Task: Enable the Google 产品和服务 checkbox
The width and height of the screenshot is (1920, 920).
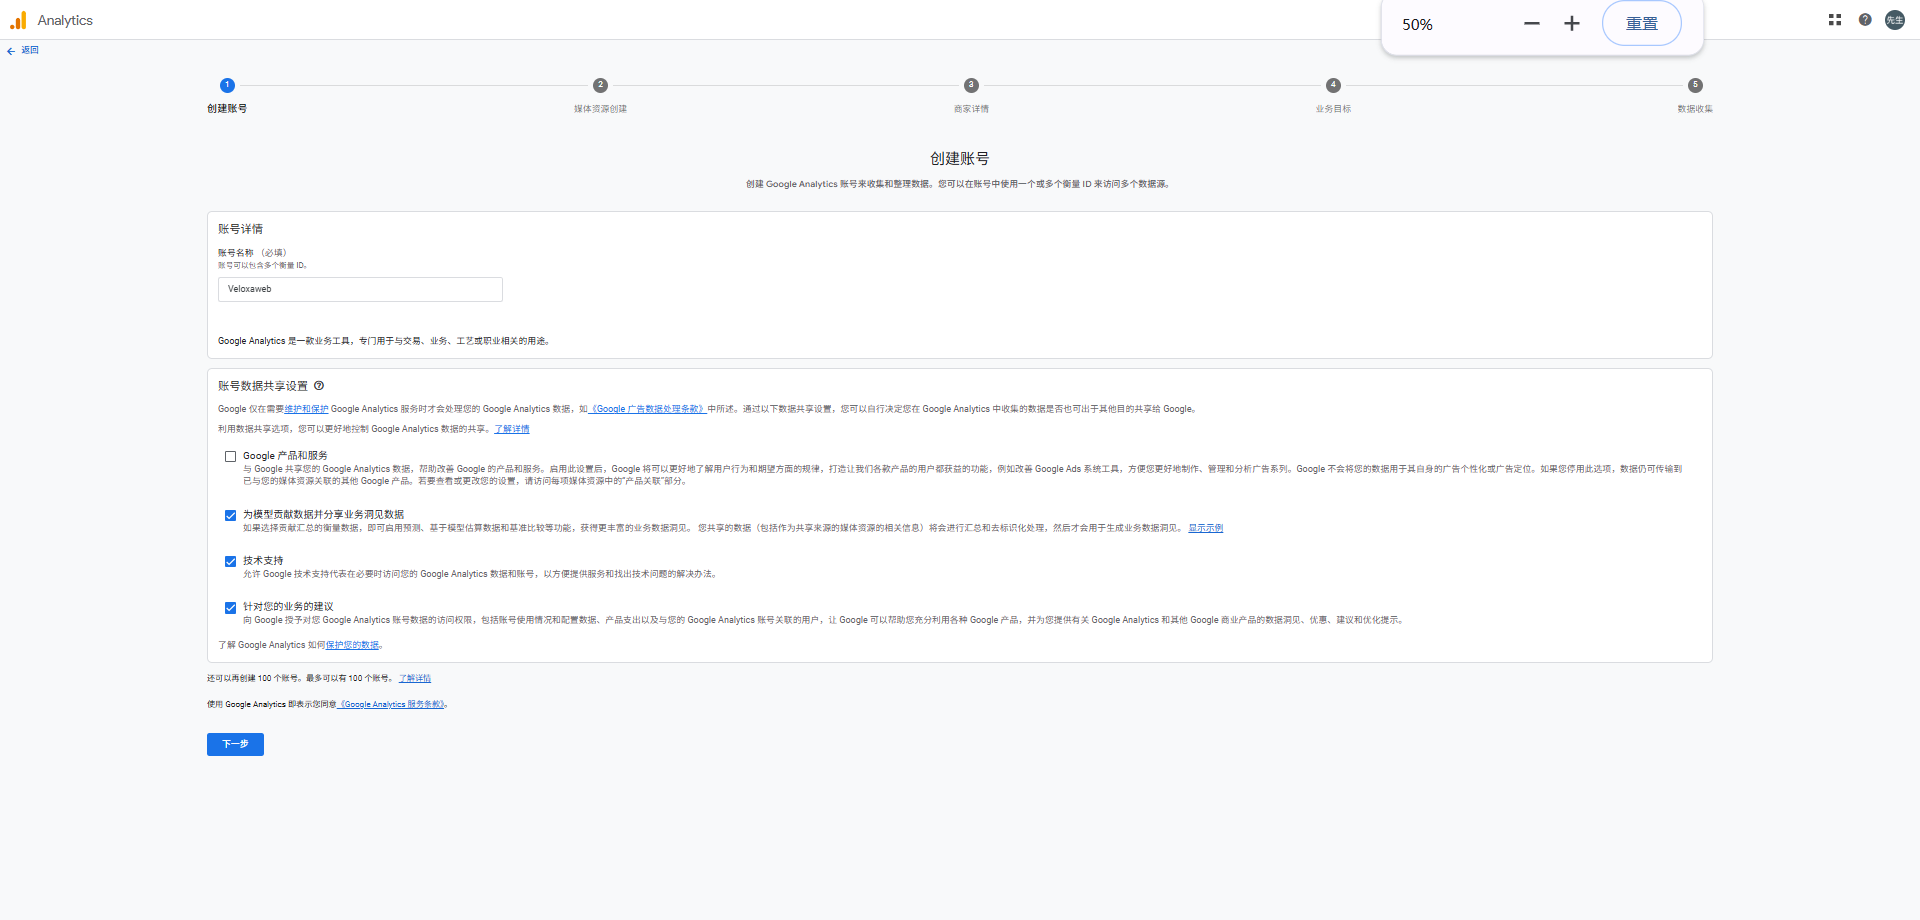Action: pos(230,456)
